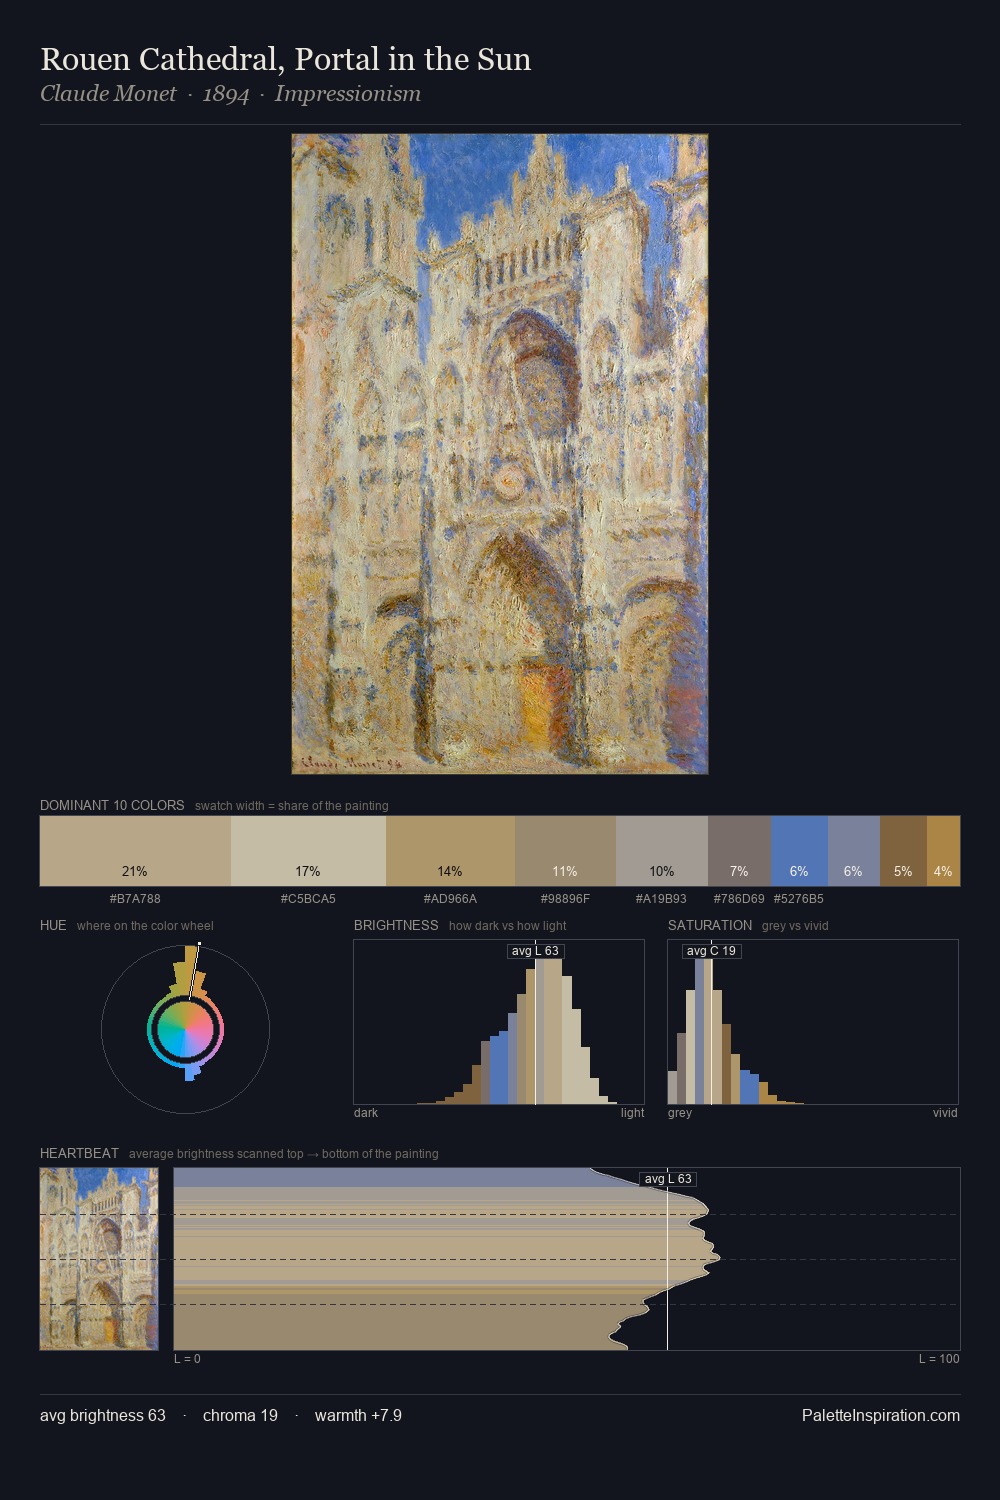Click the avg C 19 label

coord(711,951)
